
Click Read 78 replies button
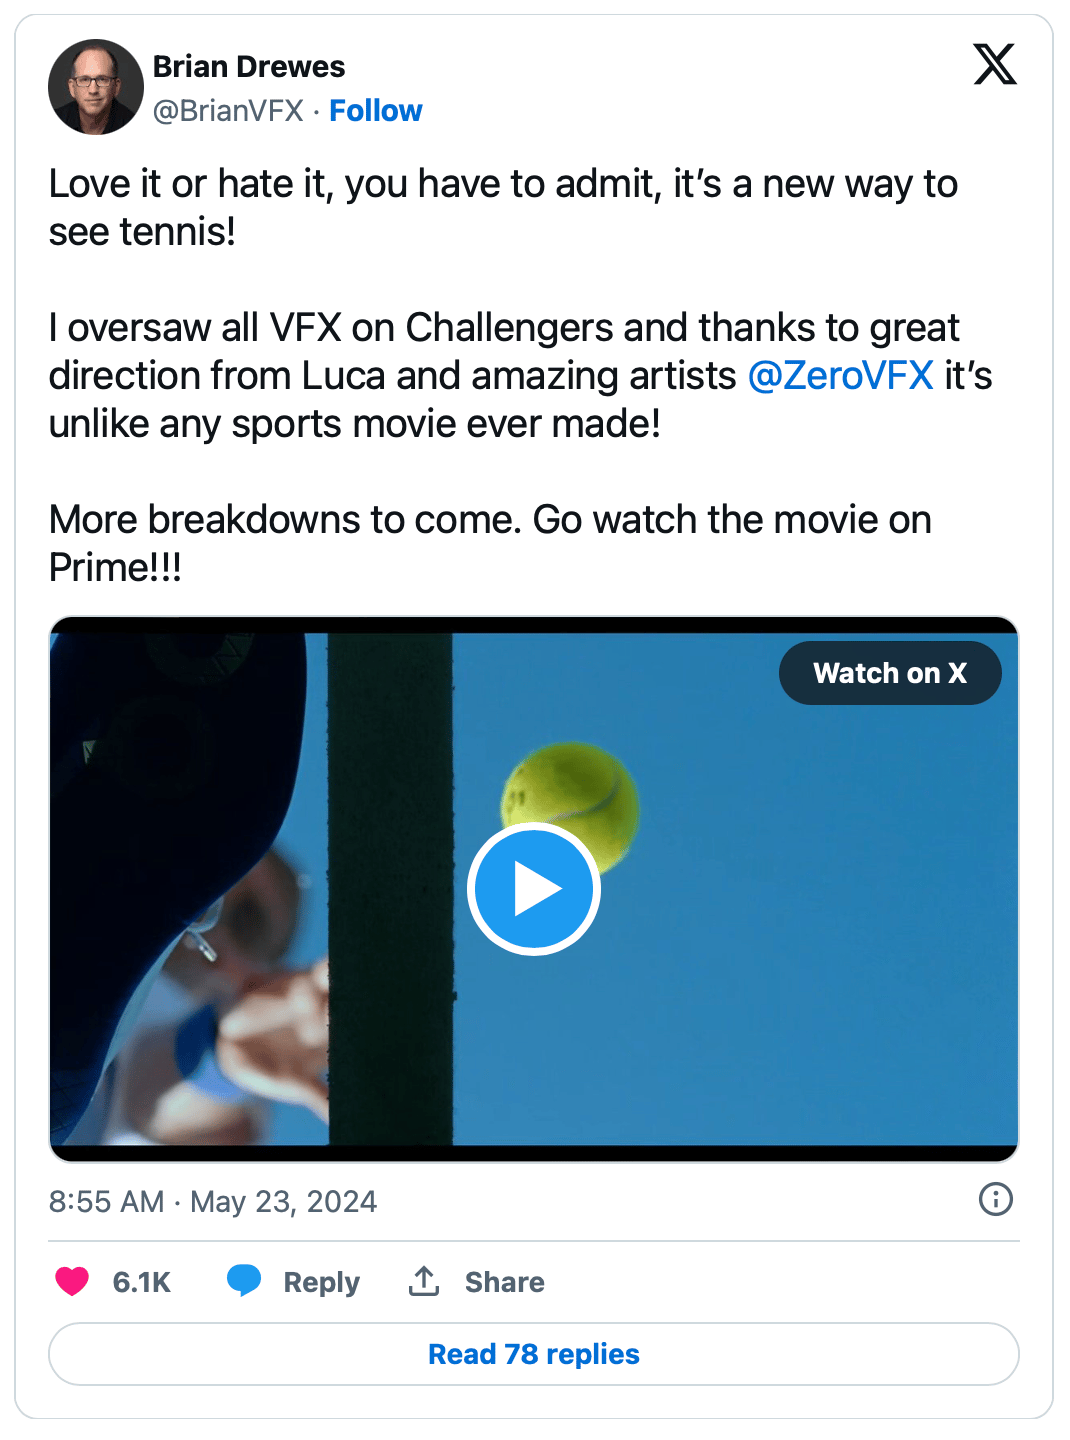pyautogui.click(x=534, y=1354)
